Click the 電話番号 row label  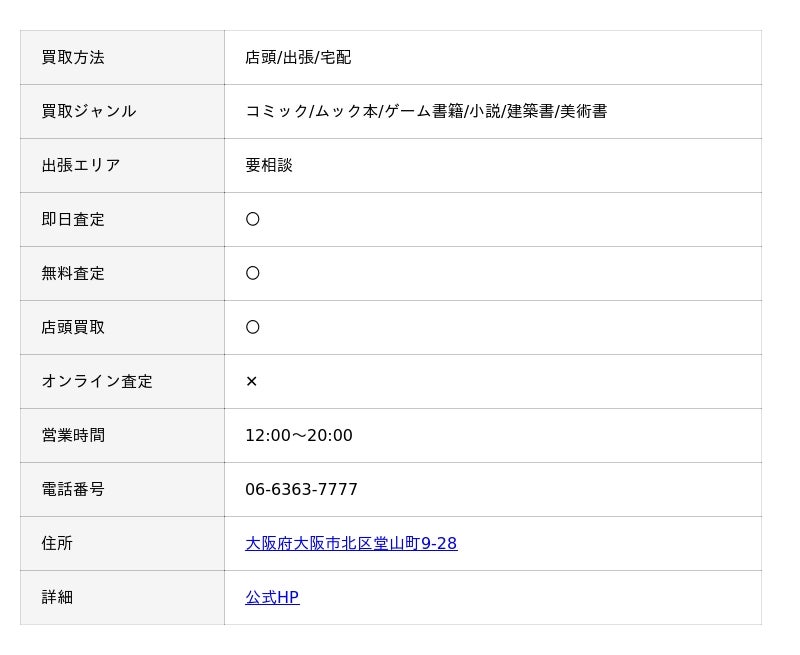point(73,489)
